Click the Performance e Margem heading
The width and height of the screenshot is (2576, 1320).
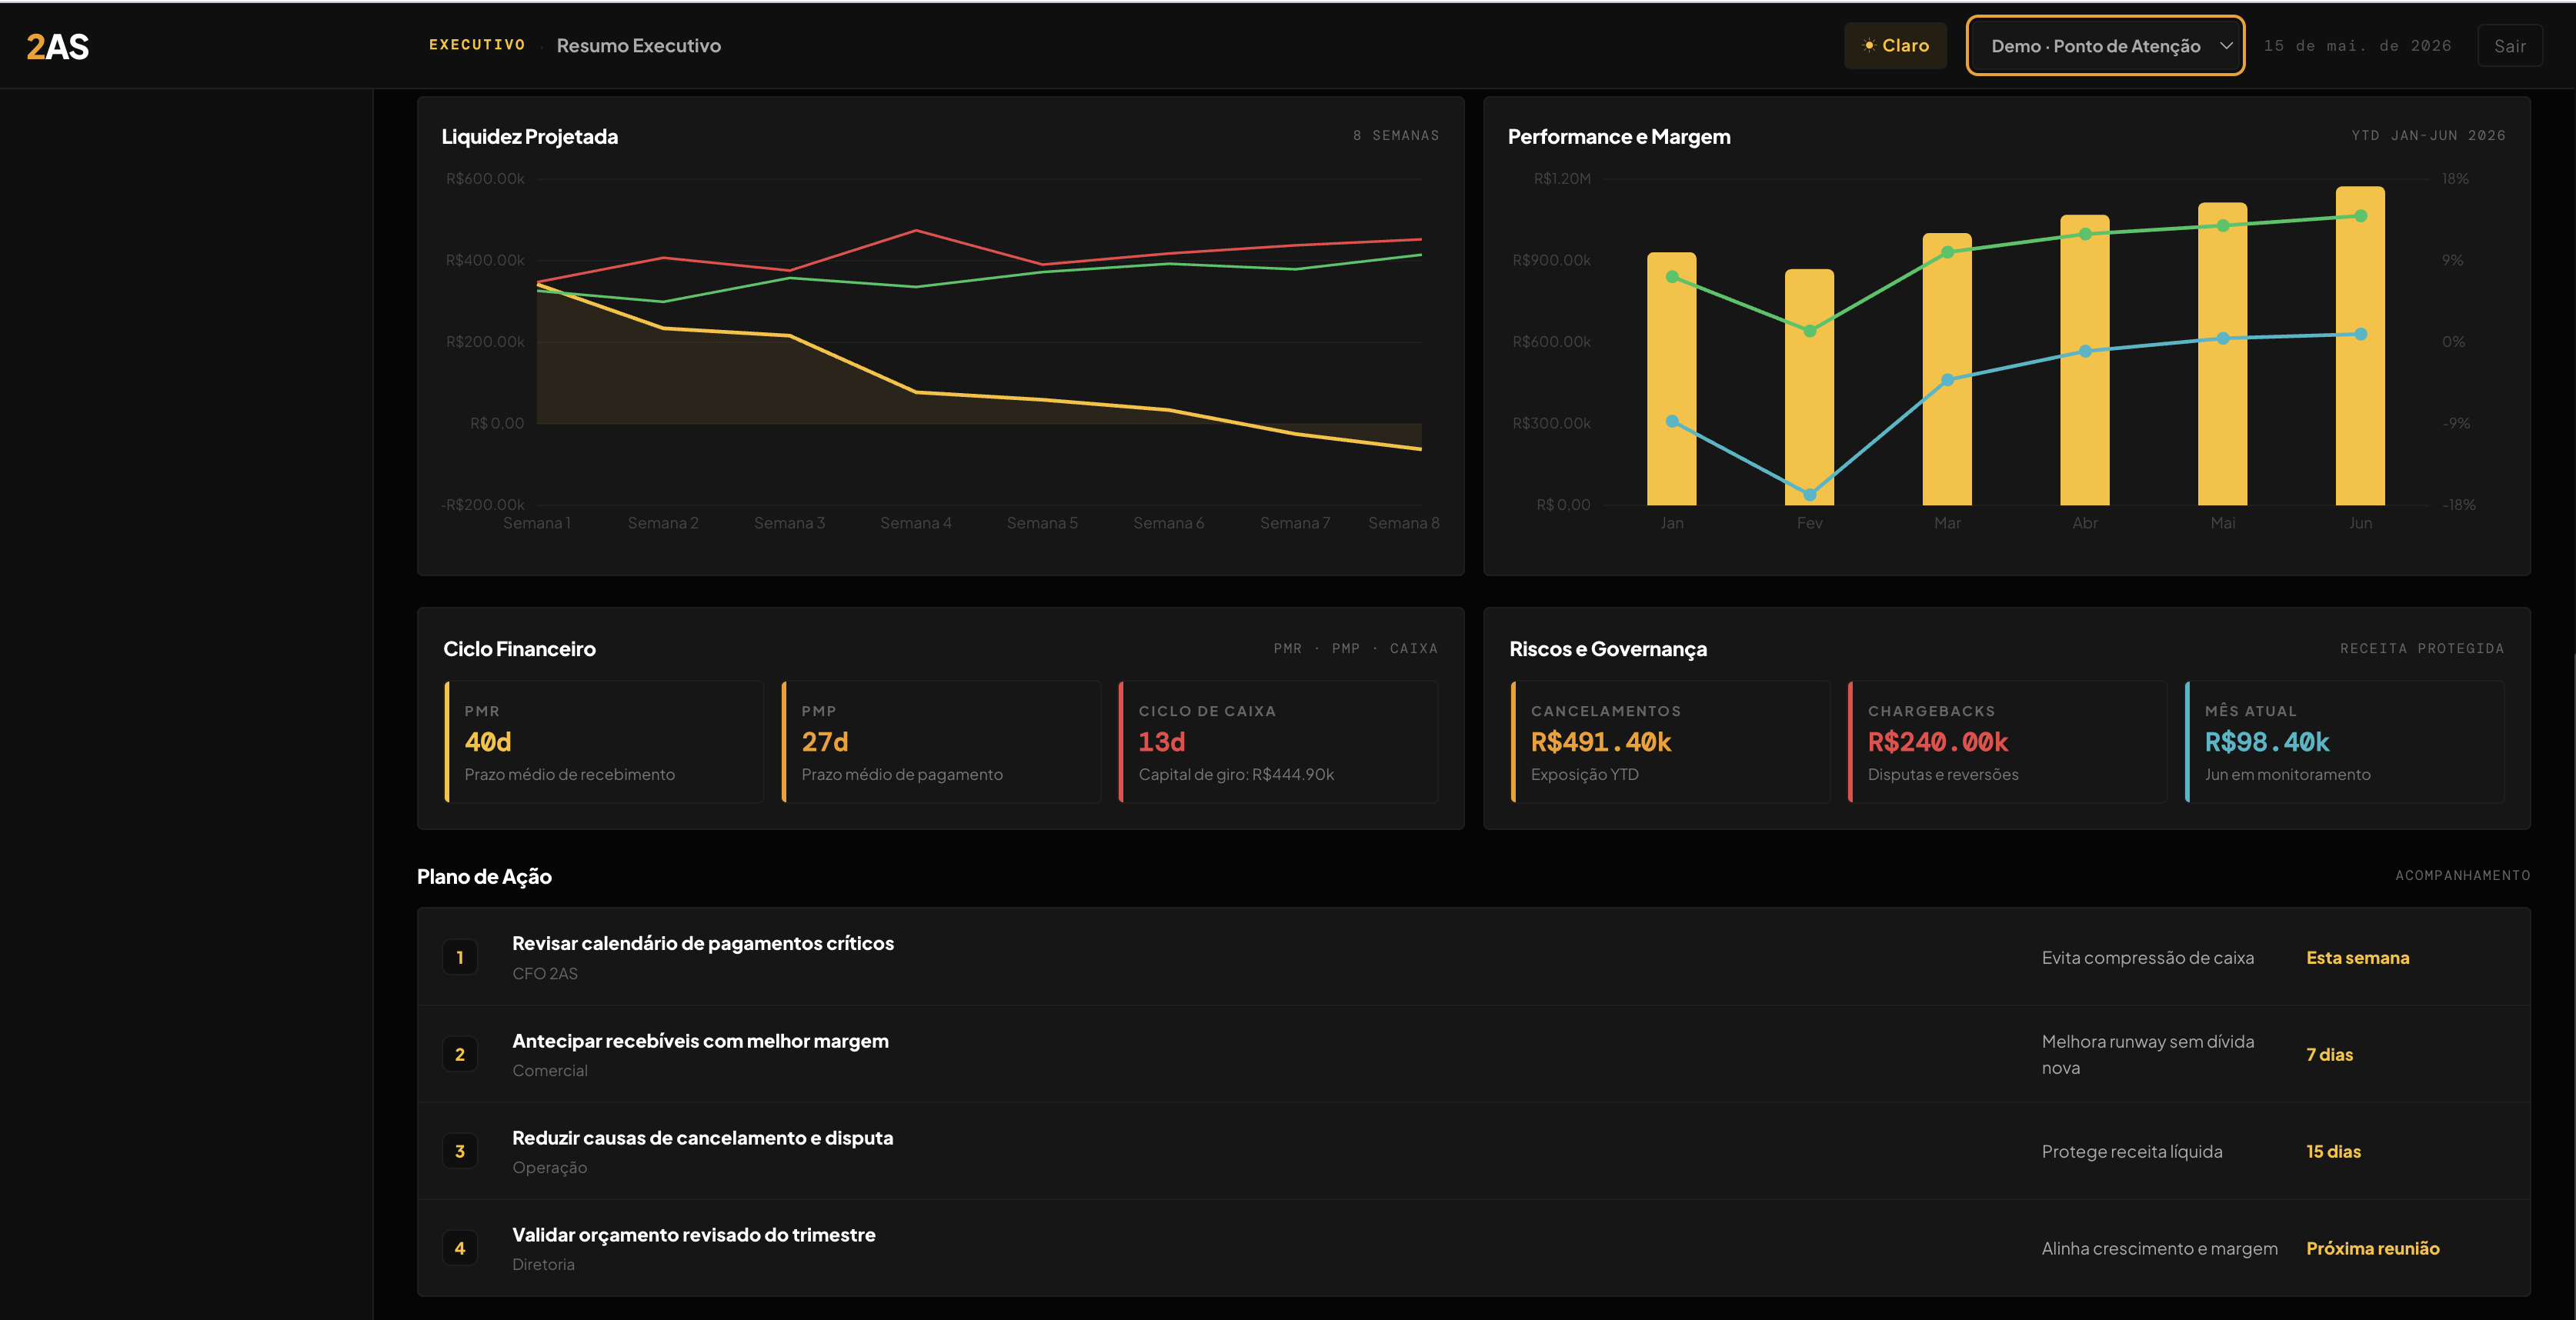point(1618,137)
